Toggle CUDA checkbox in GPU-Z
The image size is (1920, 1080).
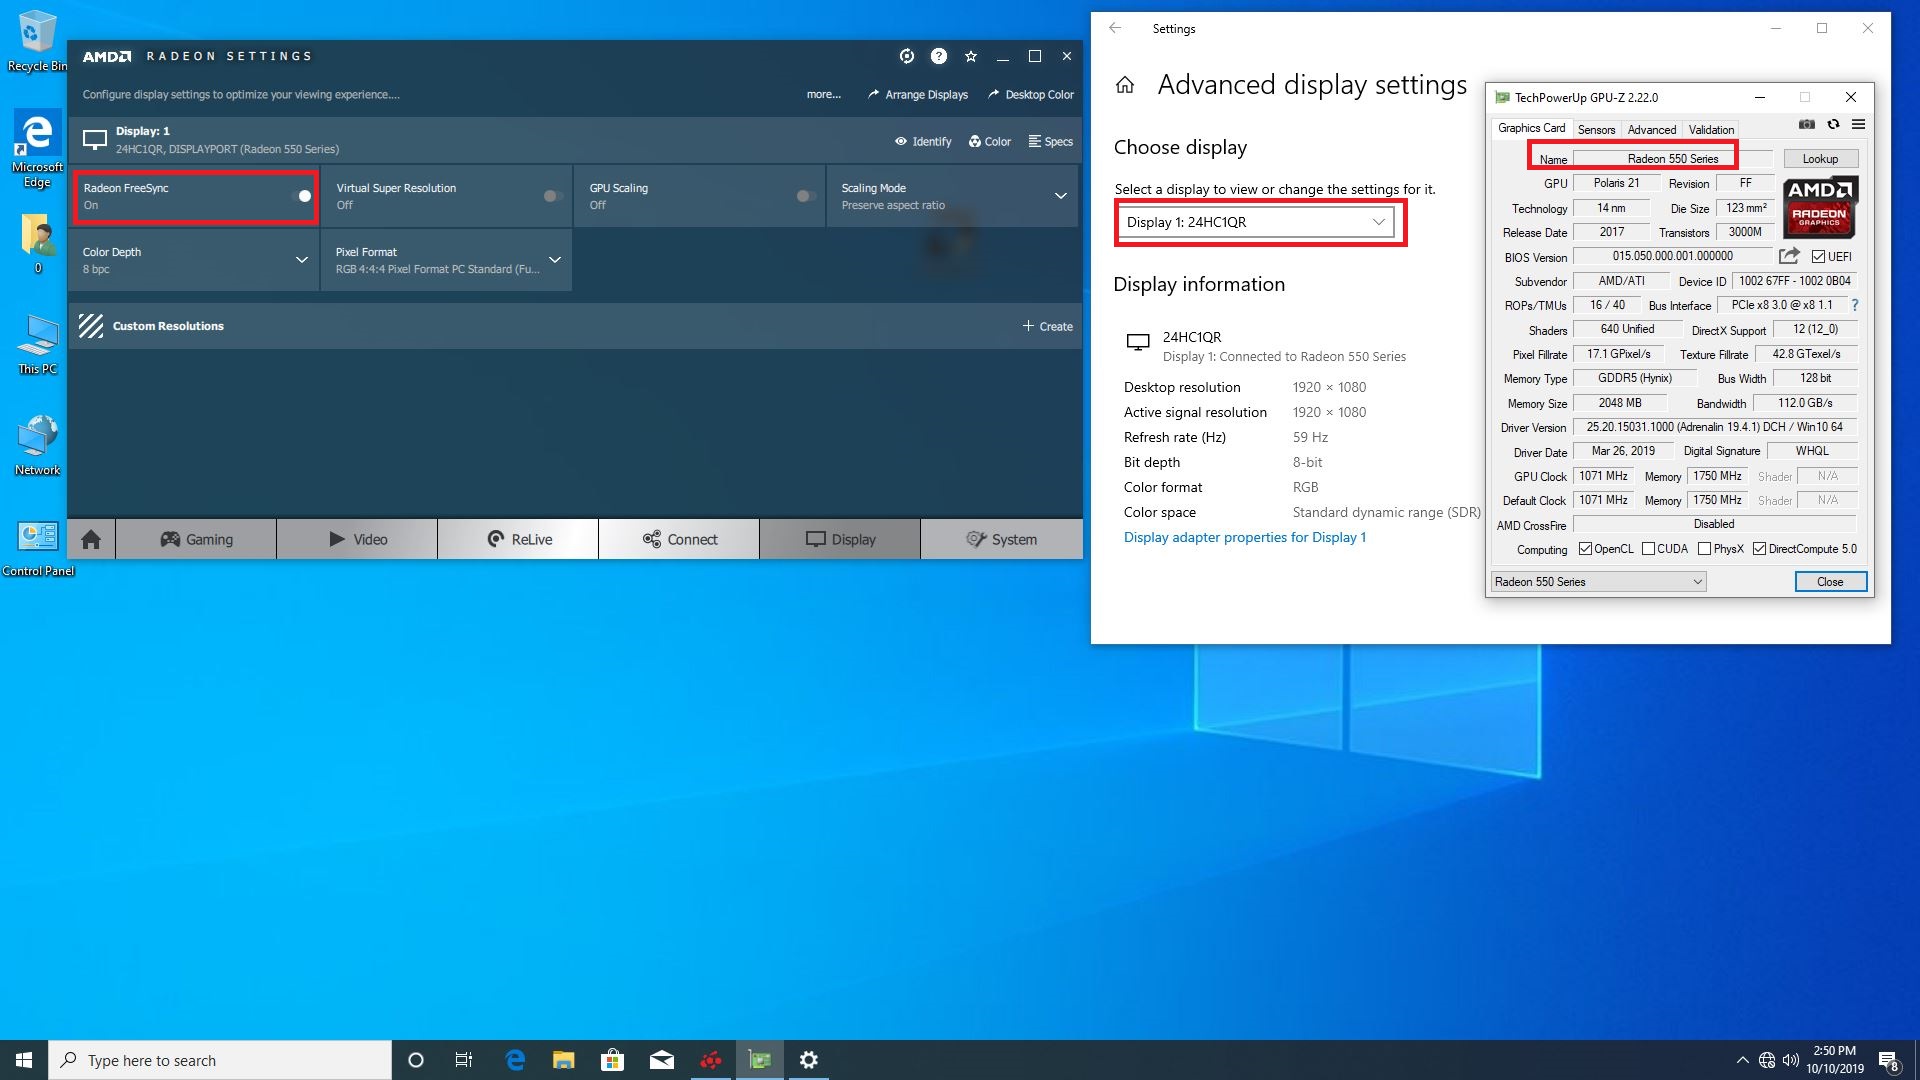click(x=1648, y=549)
